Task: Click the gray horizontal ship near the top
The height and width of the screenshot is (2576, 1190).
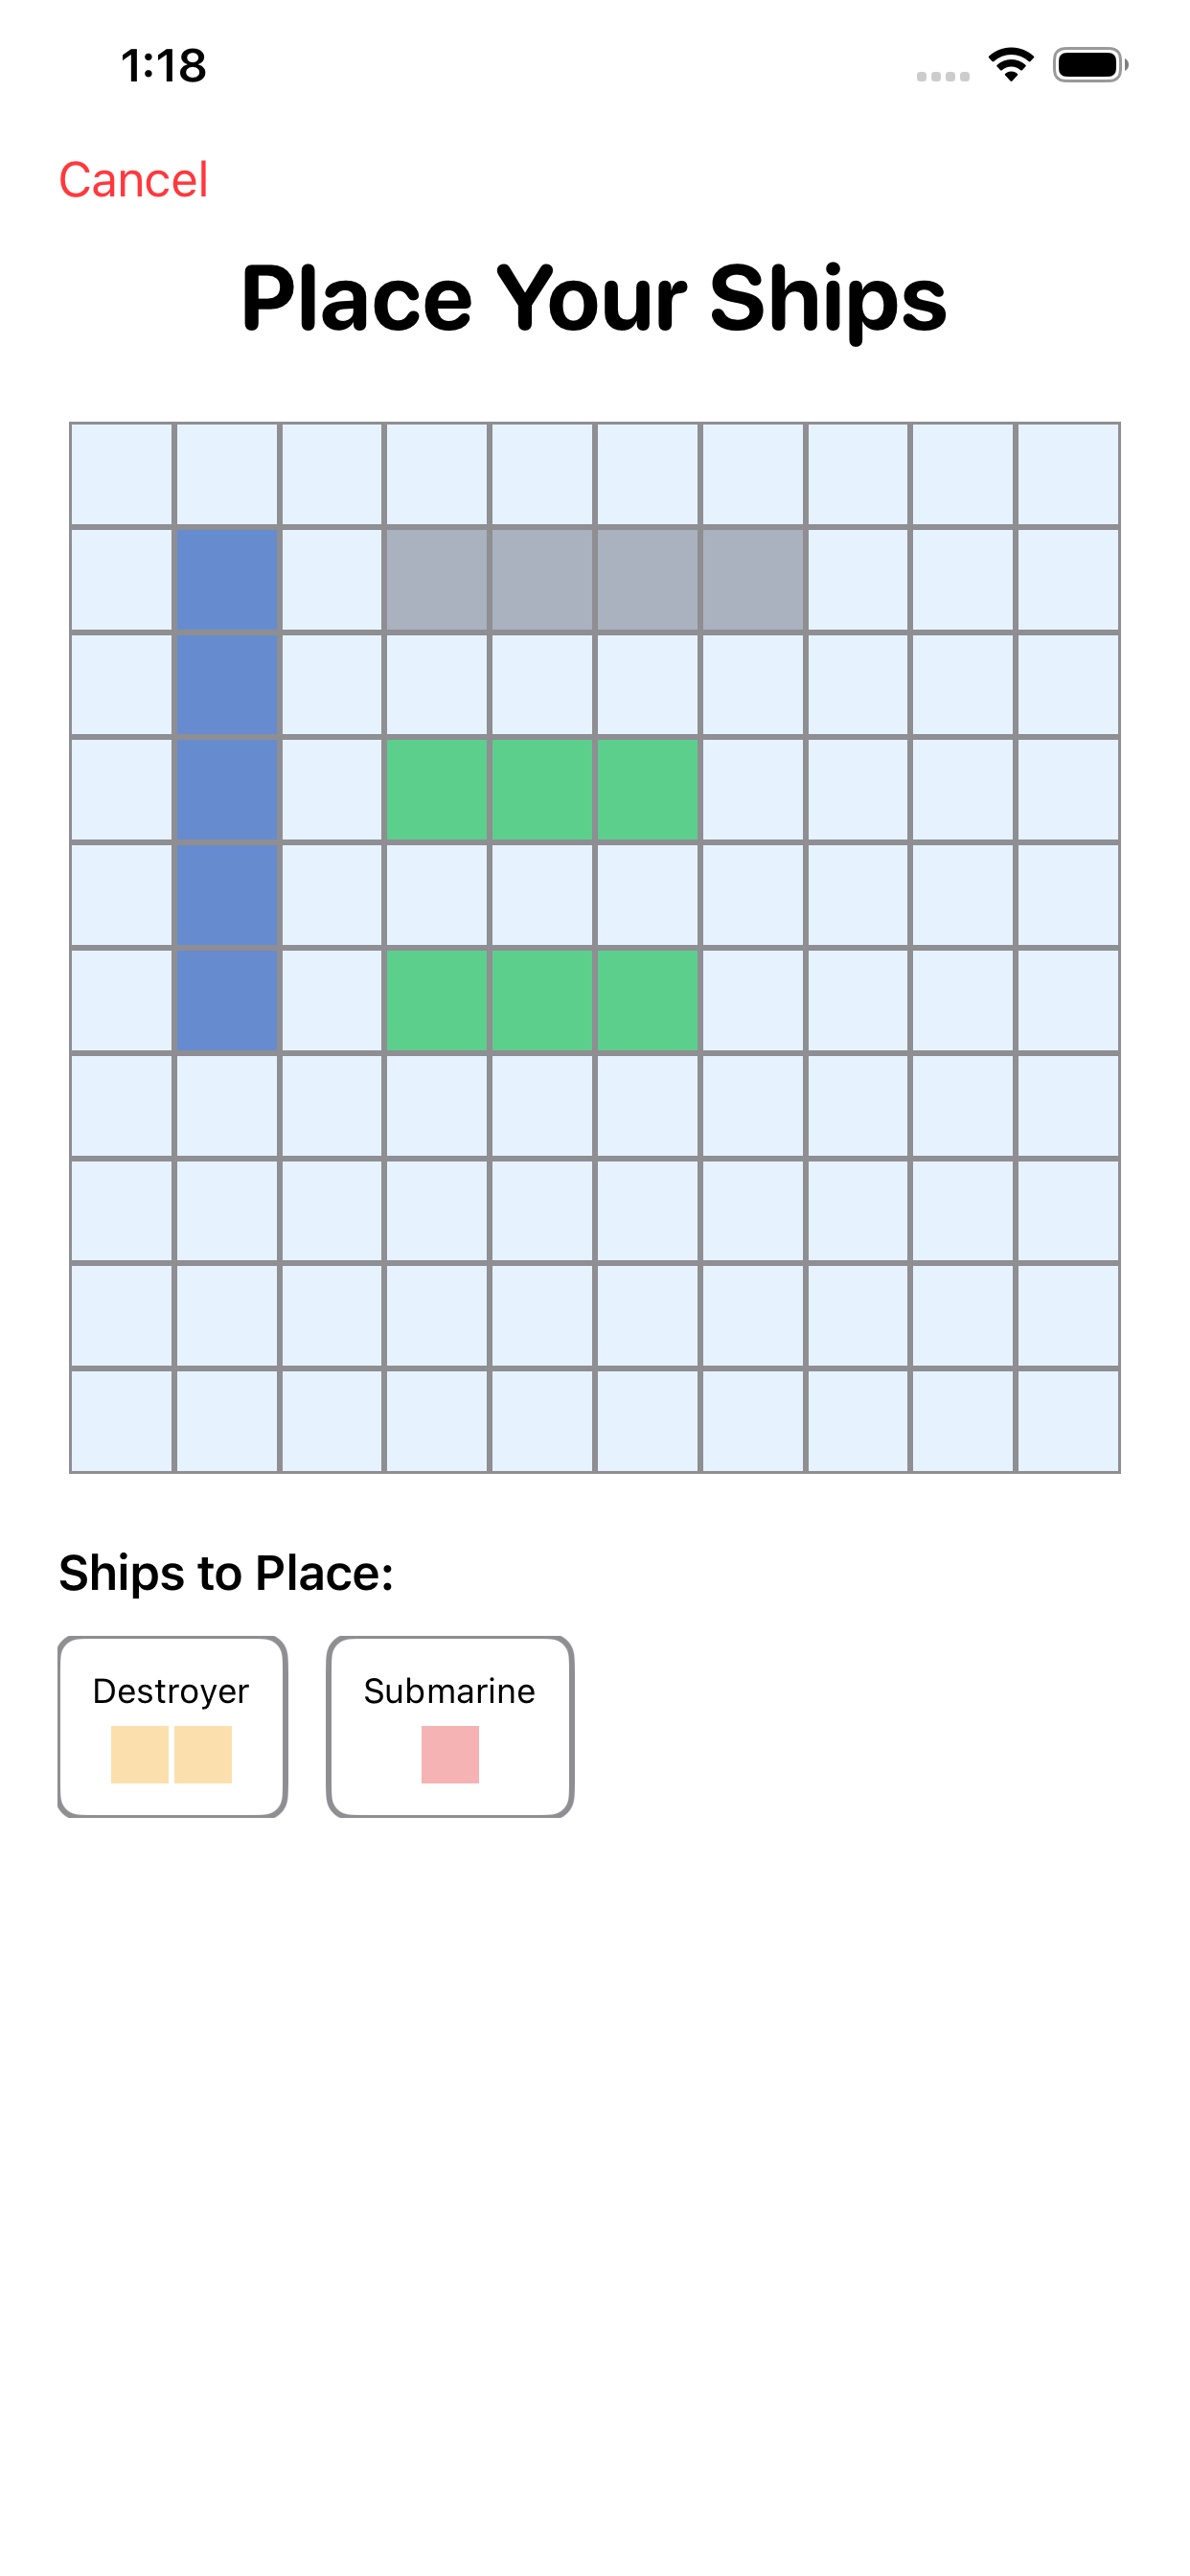Action: tap(595, 580)
